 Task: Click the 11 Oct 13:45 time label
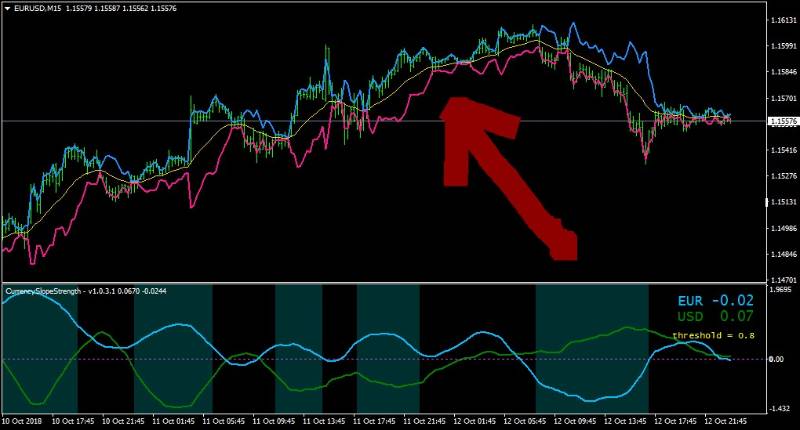coord(324,421)
